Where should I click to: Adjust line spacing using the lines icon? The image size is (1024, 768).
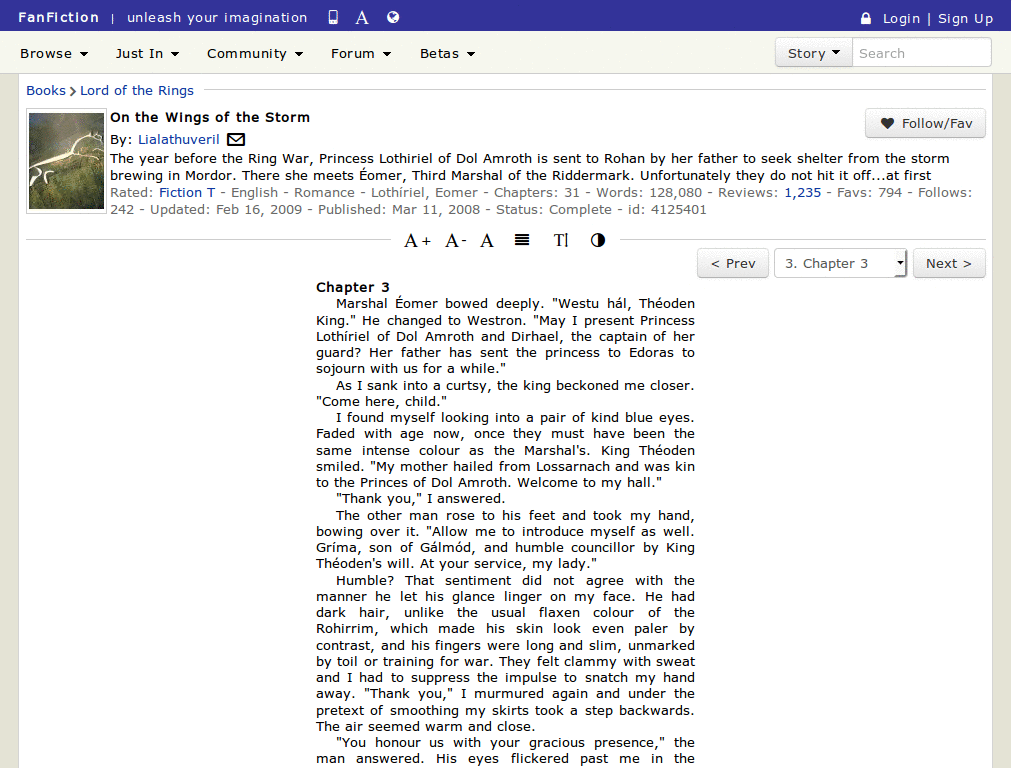click(x=522, y=240)
